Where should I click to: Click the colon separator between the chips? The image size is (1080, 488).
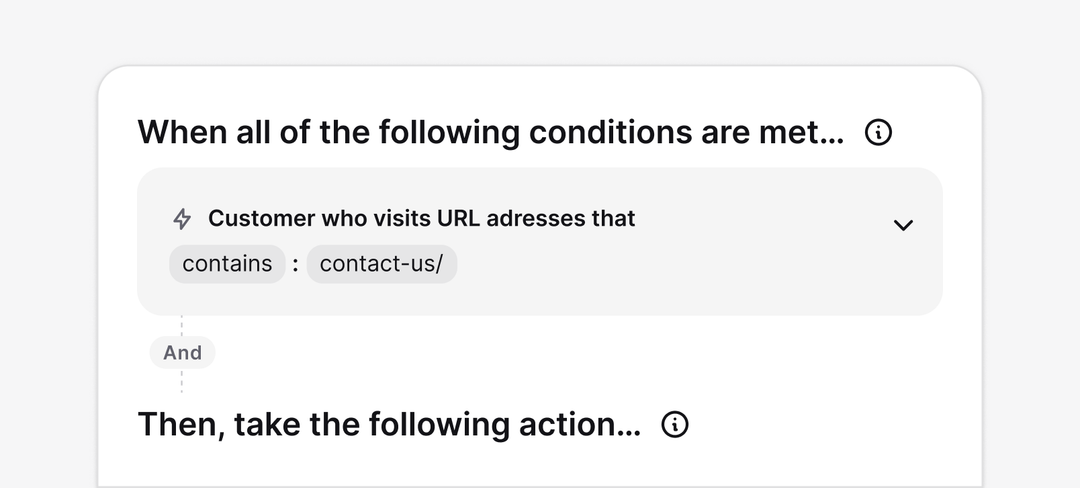coord(296,264)
